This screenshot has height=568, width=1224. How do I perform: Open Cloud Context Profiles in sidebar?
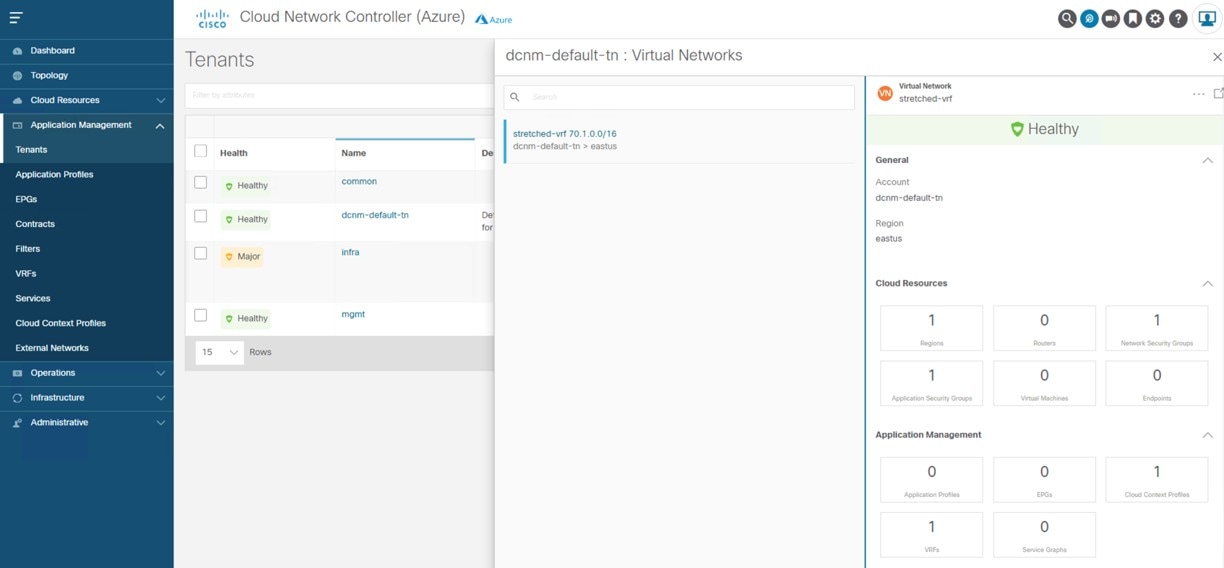(60, 323)
